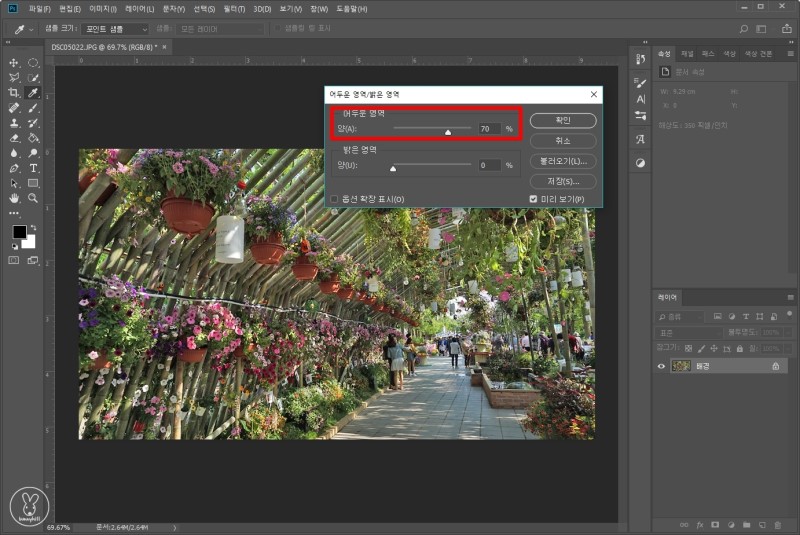Select the Horizontal Type tool
Screen dimensions: 800x535
tap(33, 168)
